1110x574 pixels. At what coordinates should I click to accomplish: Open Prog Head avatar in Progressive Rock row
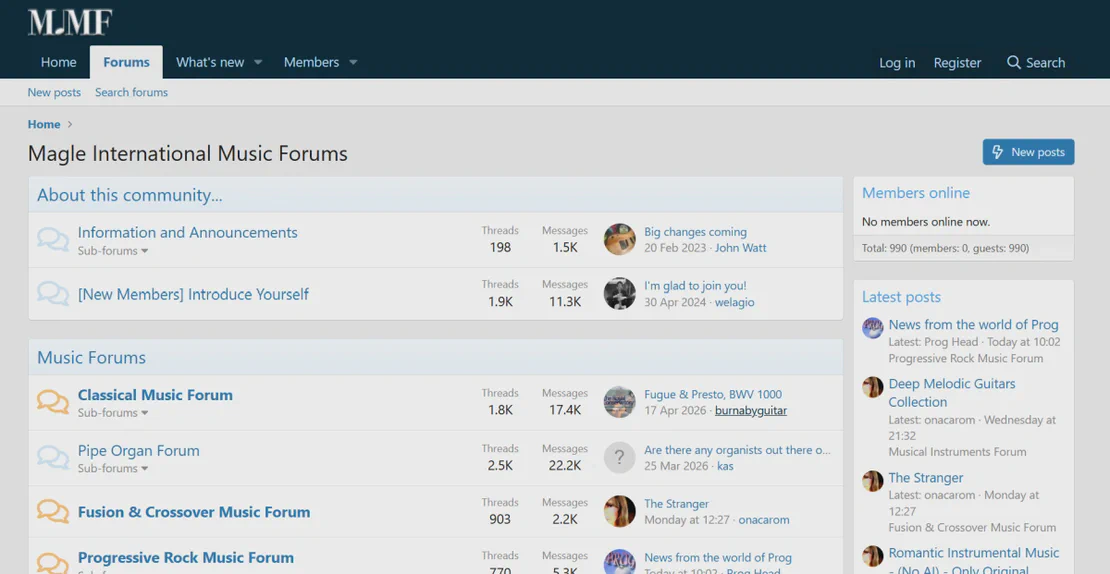point(619,562)
